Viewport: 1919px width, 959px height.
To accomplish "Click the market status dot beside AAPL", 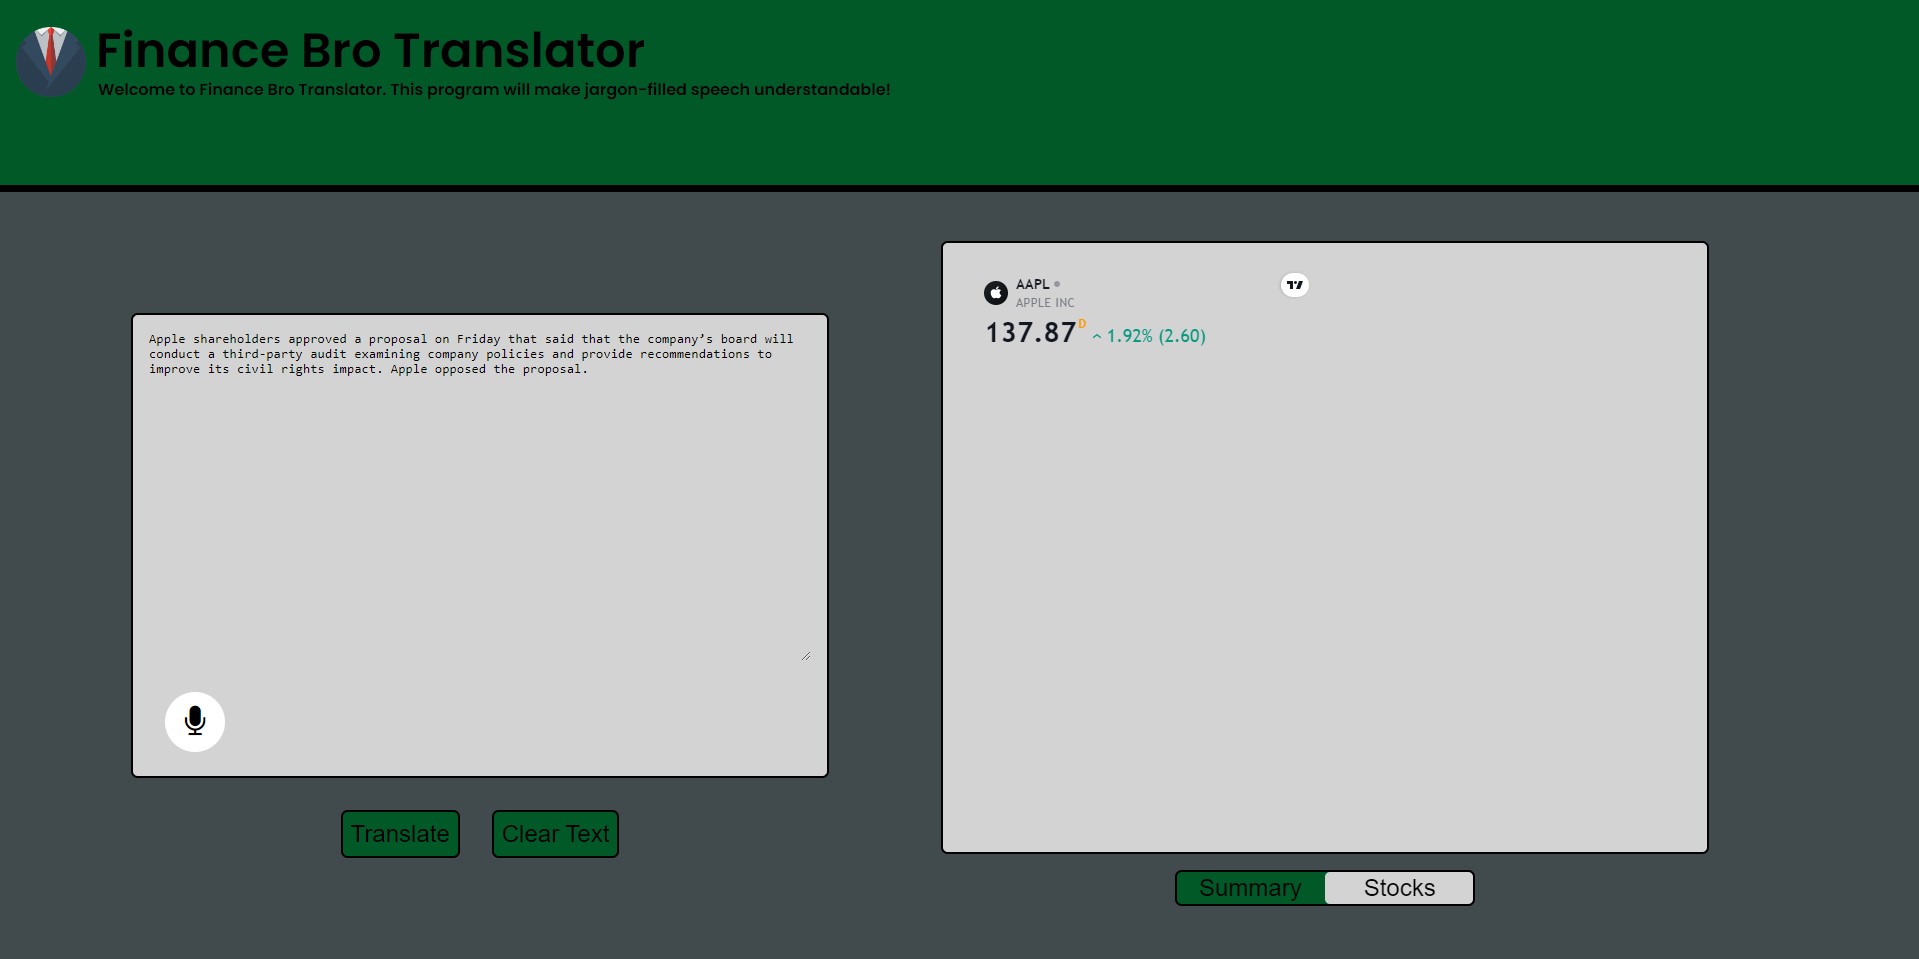I will 1057,284.
